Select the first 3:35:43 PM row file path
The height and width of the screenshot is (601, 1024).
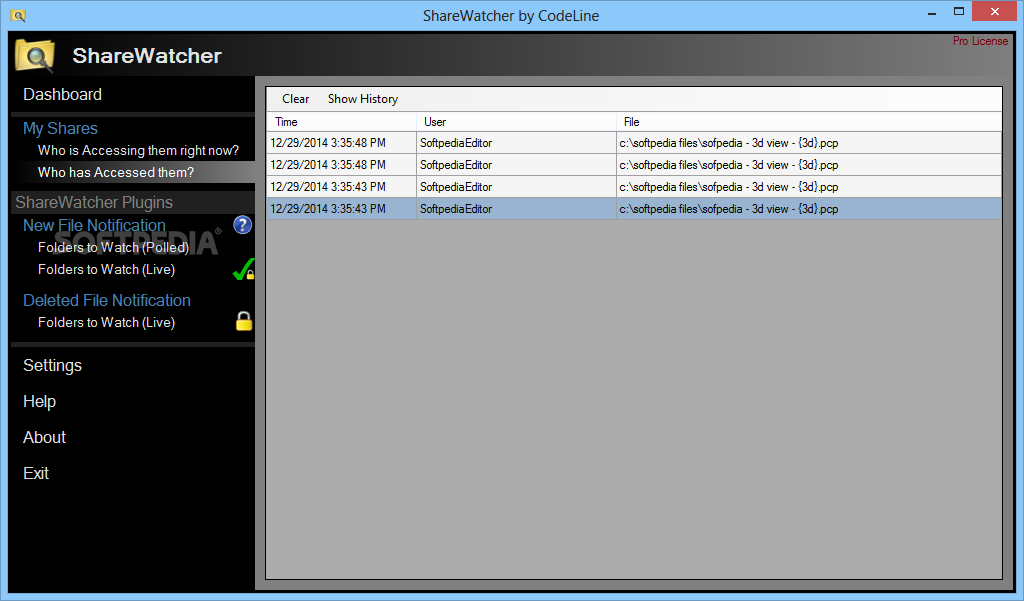pyautogui.click(x=808, y=187)
